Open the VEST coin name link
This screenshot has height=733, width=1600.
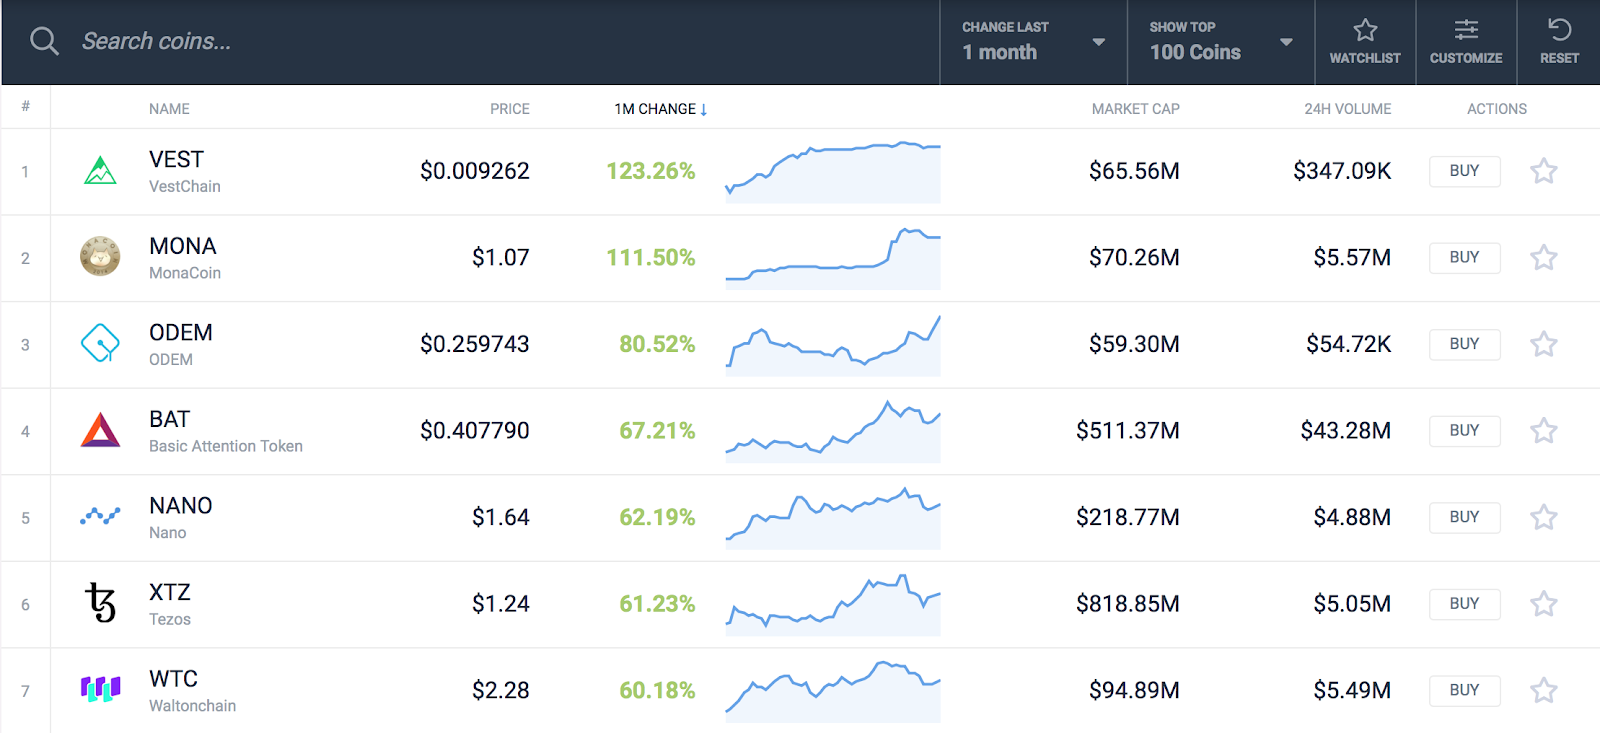click(x=176, y=159)
